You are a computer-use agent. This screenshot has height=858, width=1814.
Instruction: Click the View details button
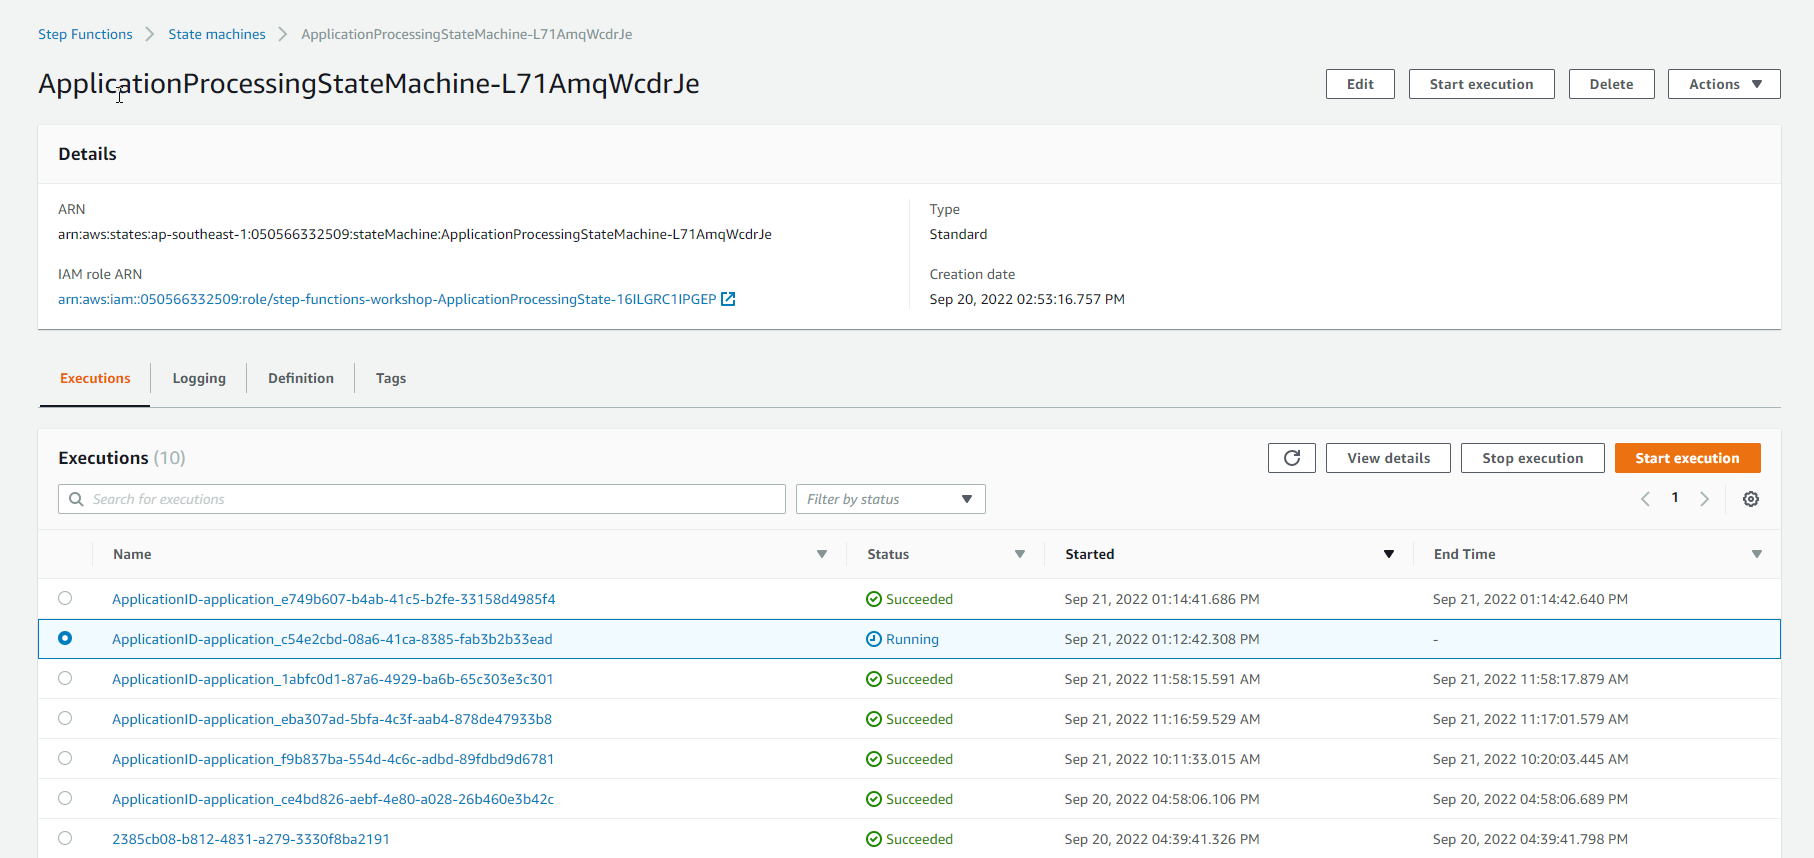pyautogui.click(x=1388, y=458)
